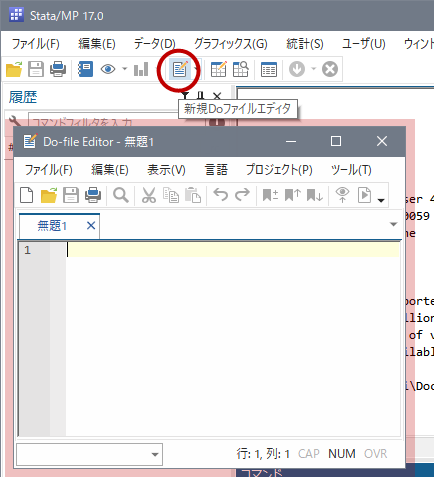
Task: Click the More/down arrow circle icon
Action: tap(297, 69)
